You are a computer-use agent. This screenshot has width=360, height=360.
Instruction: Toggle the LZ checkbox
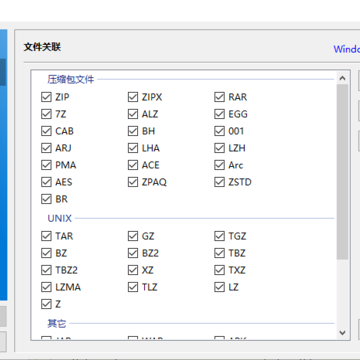pos(219,287)
